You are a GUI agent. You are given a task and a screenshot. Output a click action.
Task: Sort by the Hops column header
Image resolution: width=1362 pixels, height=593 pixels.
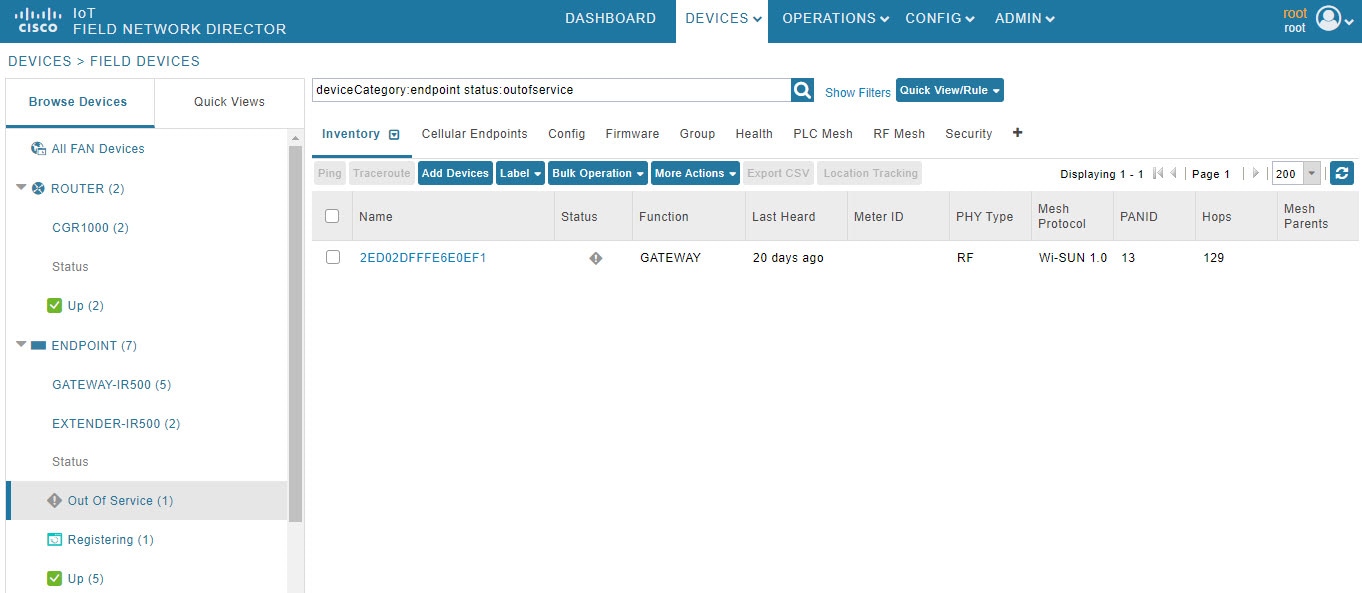[x=1236, y=216]
